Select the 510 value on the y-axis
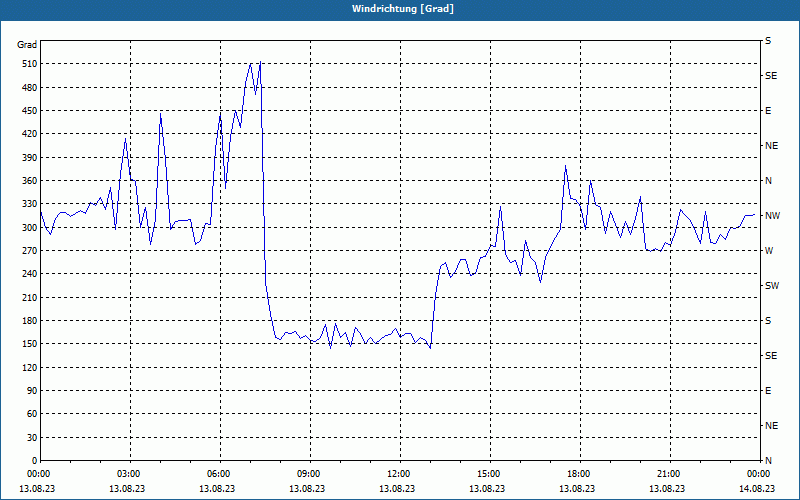800x500 pixels. (29, 64)
